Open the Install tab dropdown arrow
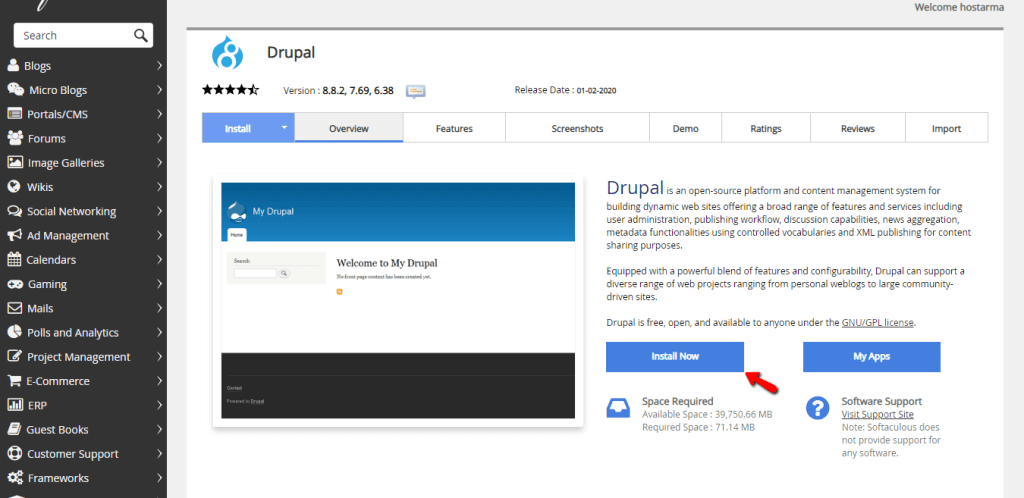Image resolution: width=1024 pixels, height=498 pixels. click(284, 128)
